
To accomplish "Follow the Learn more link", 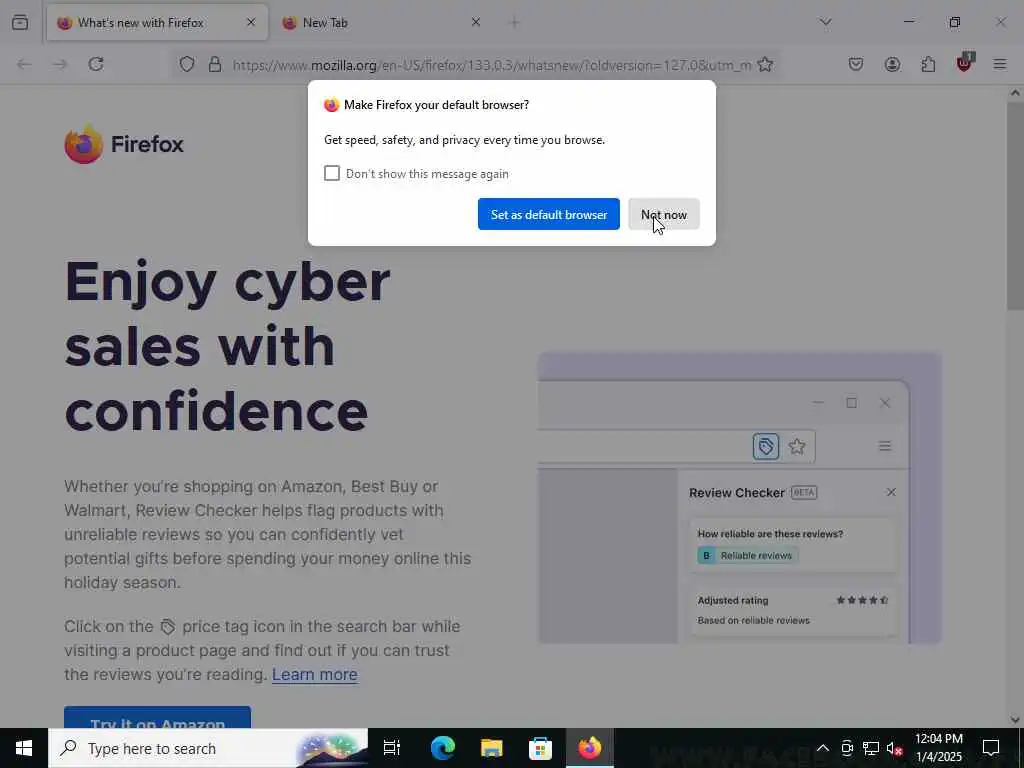I will (x=315, y=674).
